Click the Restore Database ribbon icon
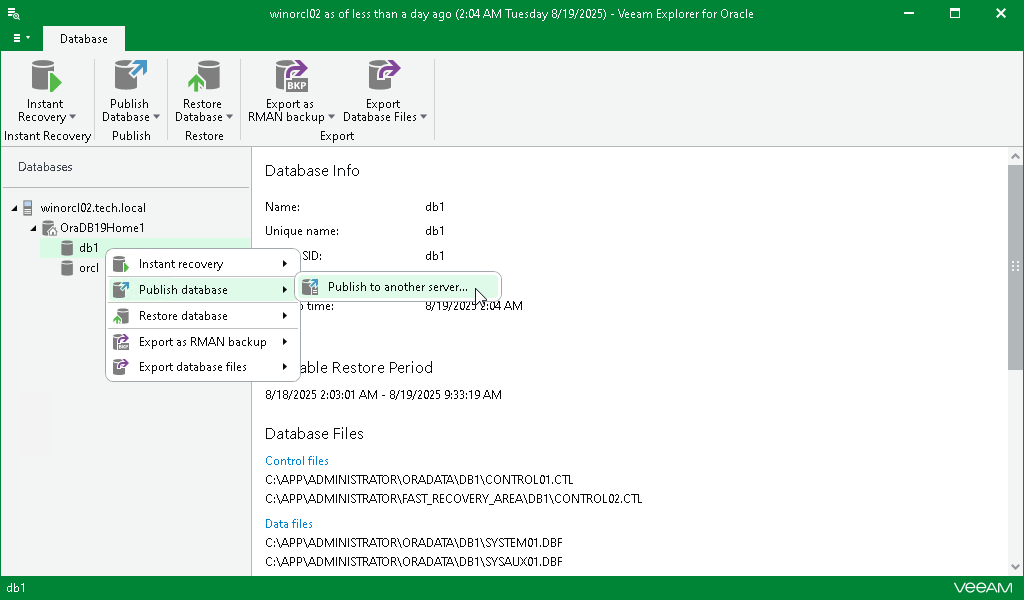Image resolution: width=1024 pixels, height=600 pixels. [x=203, y=78]
